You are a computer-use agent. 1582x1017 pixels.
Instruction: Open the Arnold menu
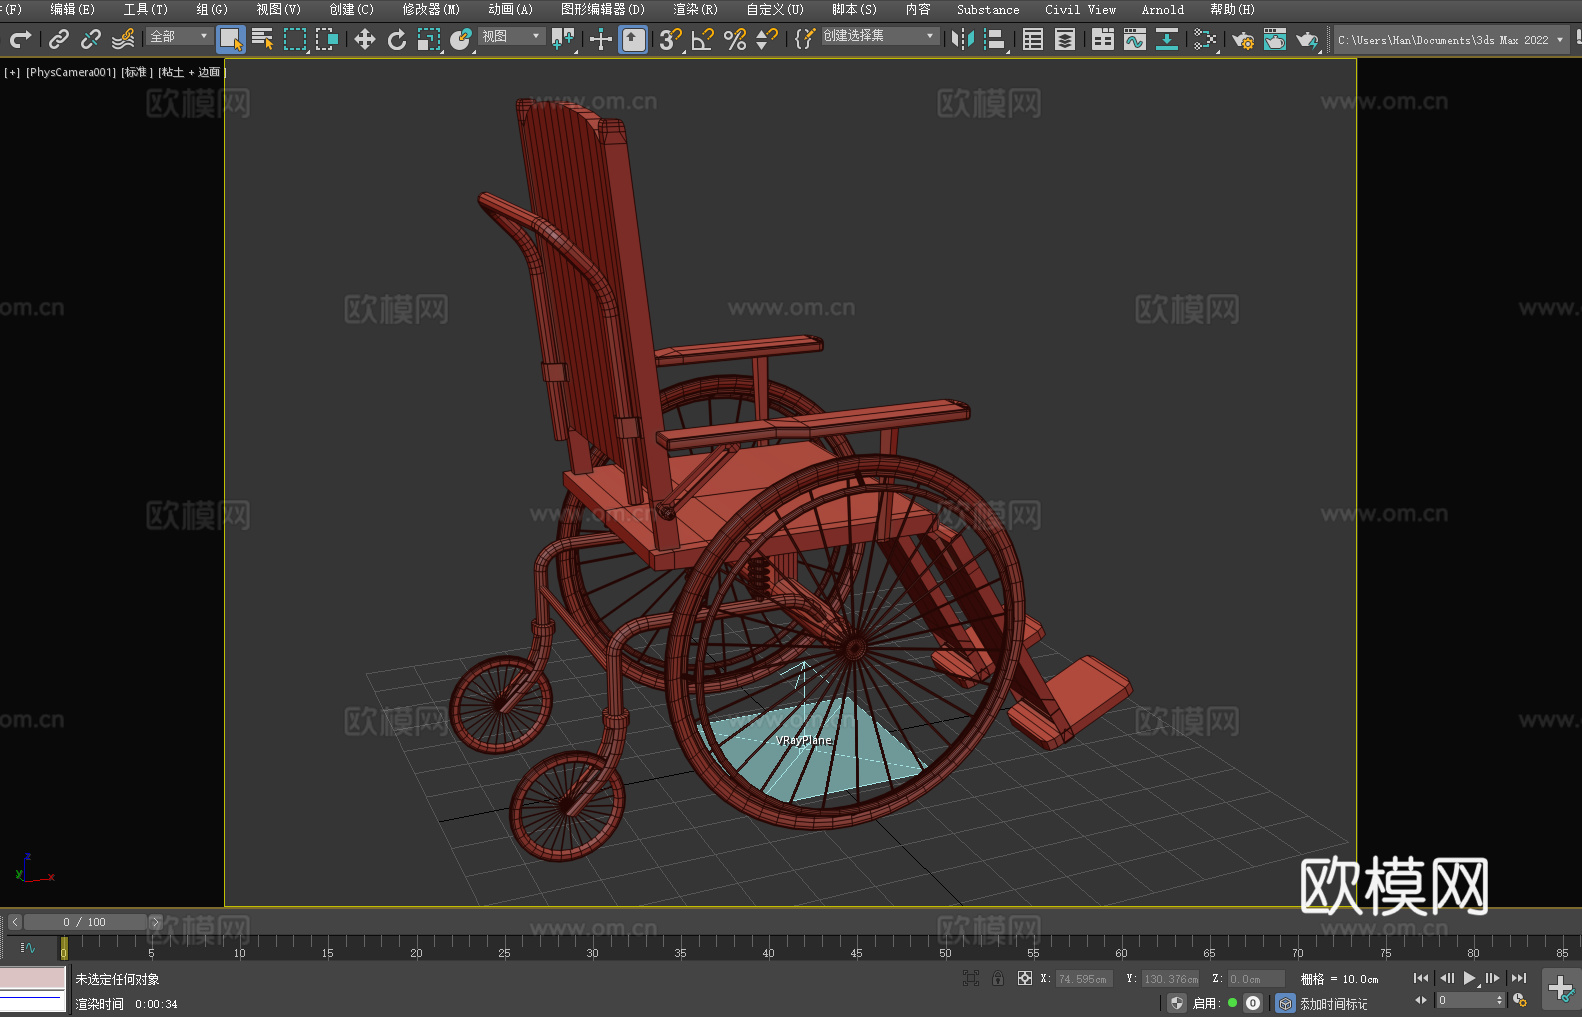tap(1163, 9)
